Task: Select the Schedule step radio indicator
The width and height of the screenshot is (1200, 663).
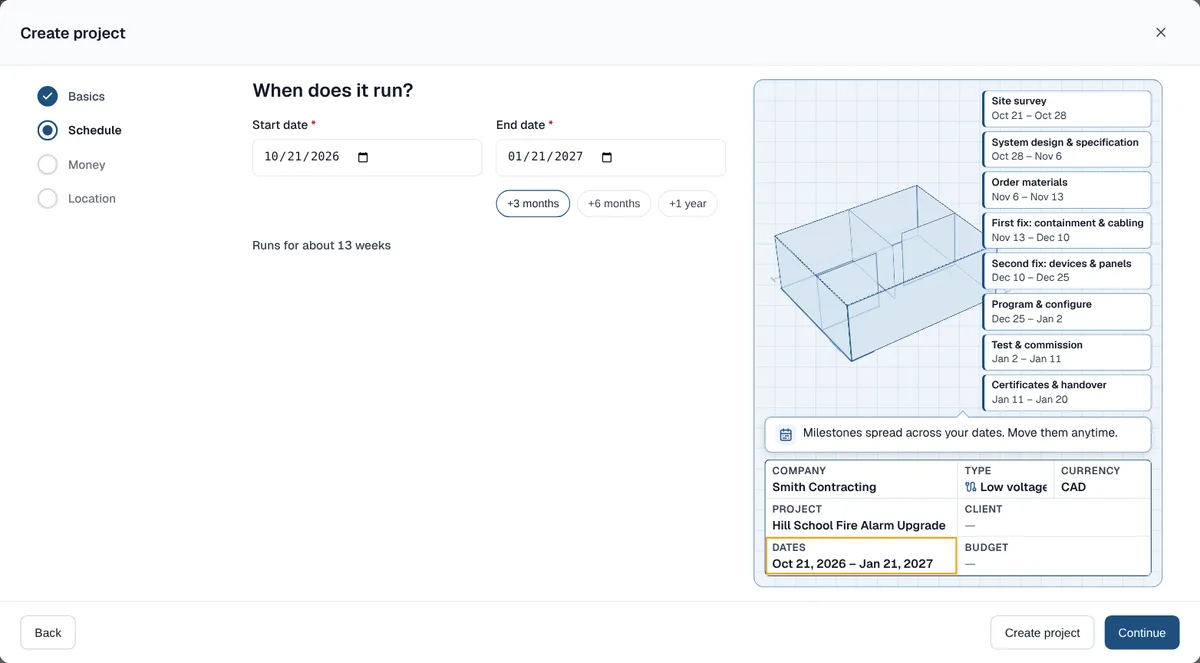Action: pos(48,130)
